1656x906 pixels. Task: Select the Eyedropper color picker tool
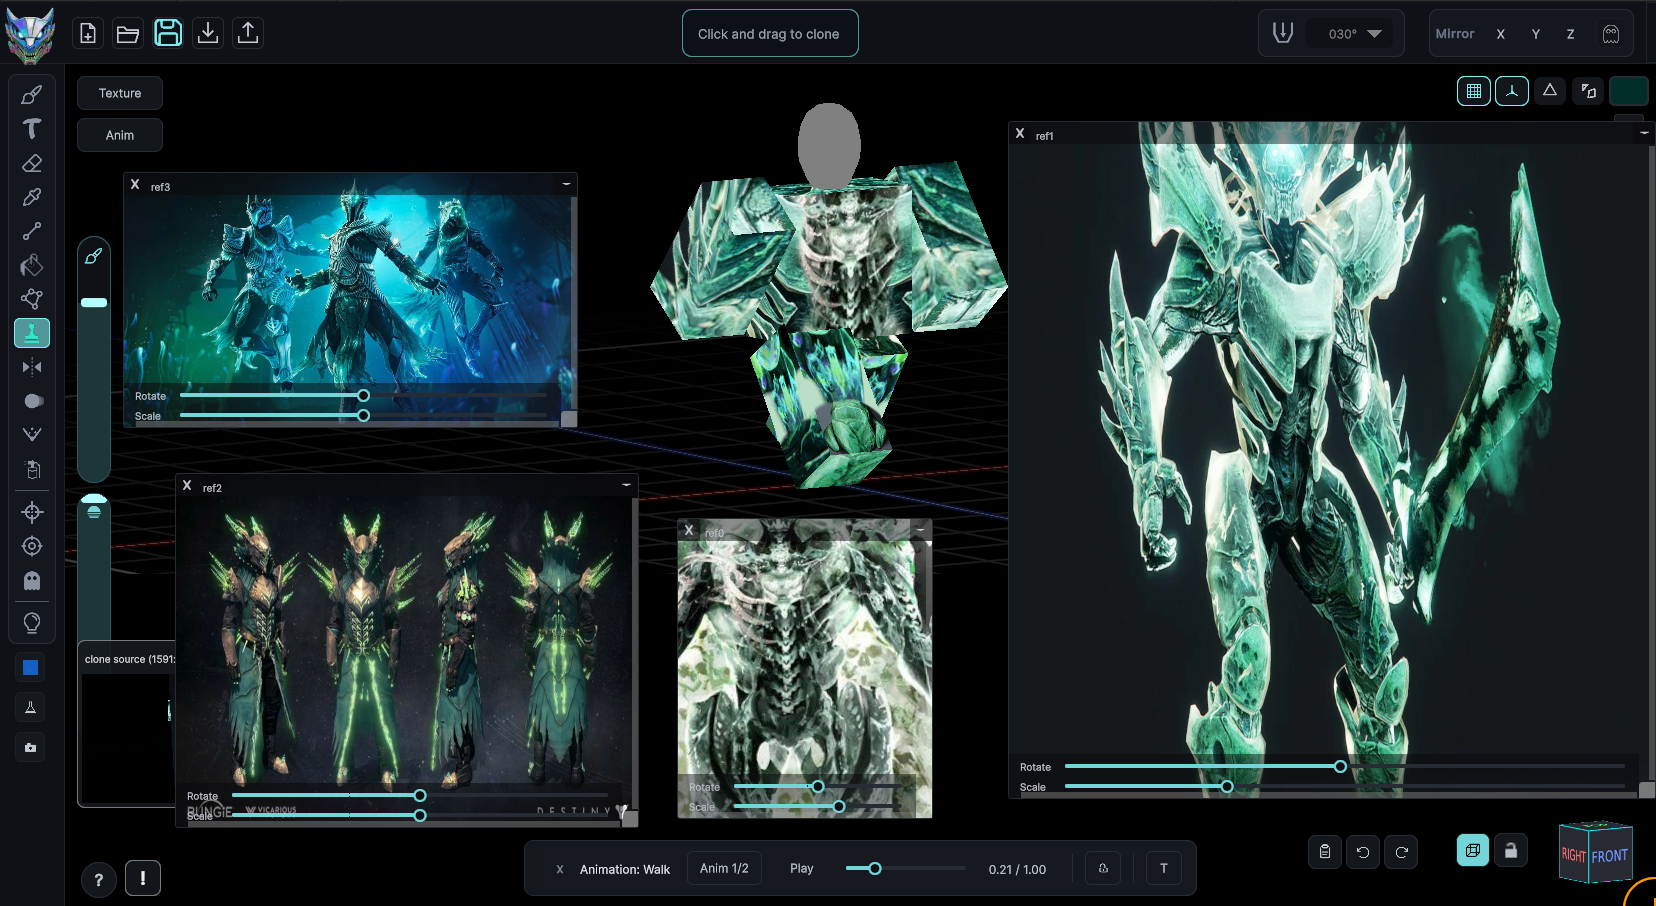(32, 197)
